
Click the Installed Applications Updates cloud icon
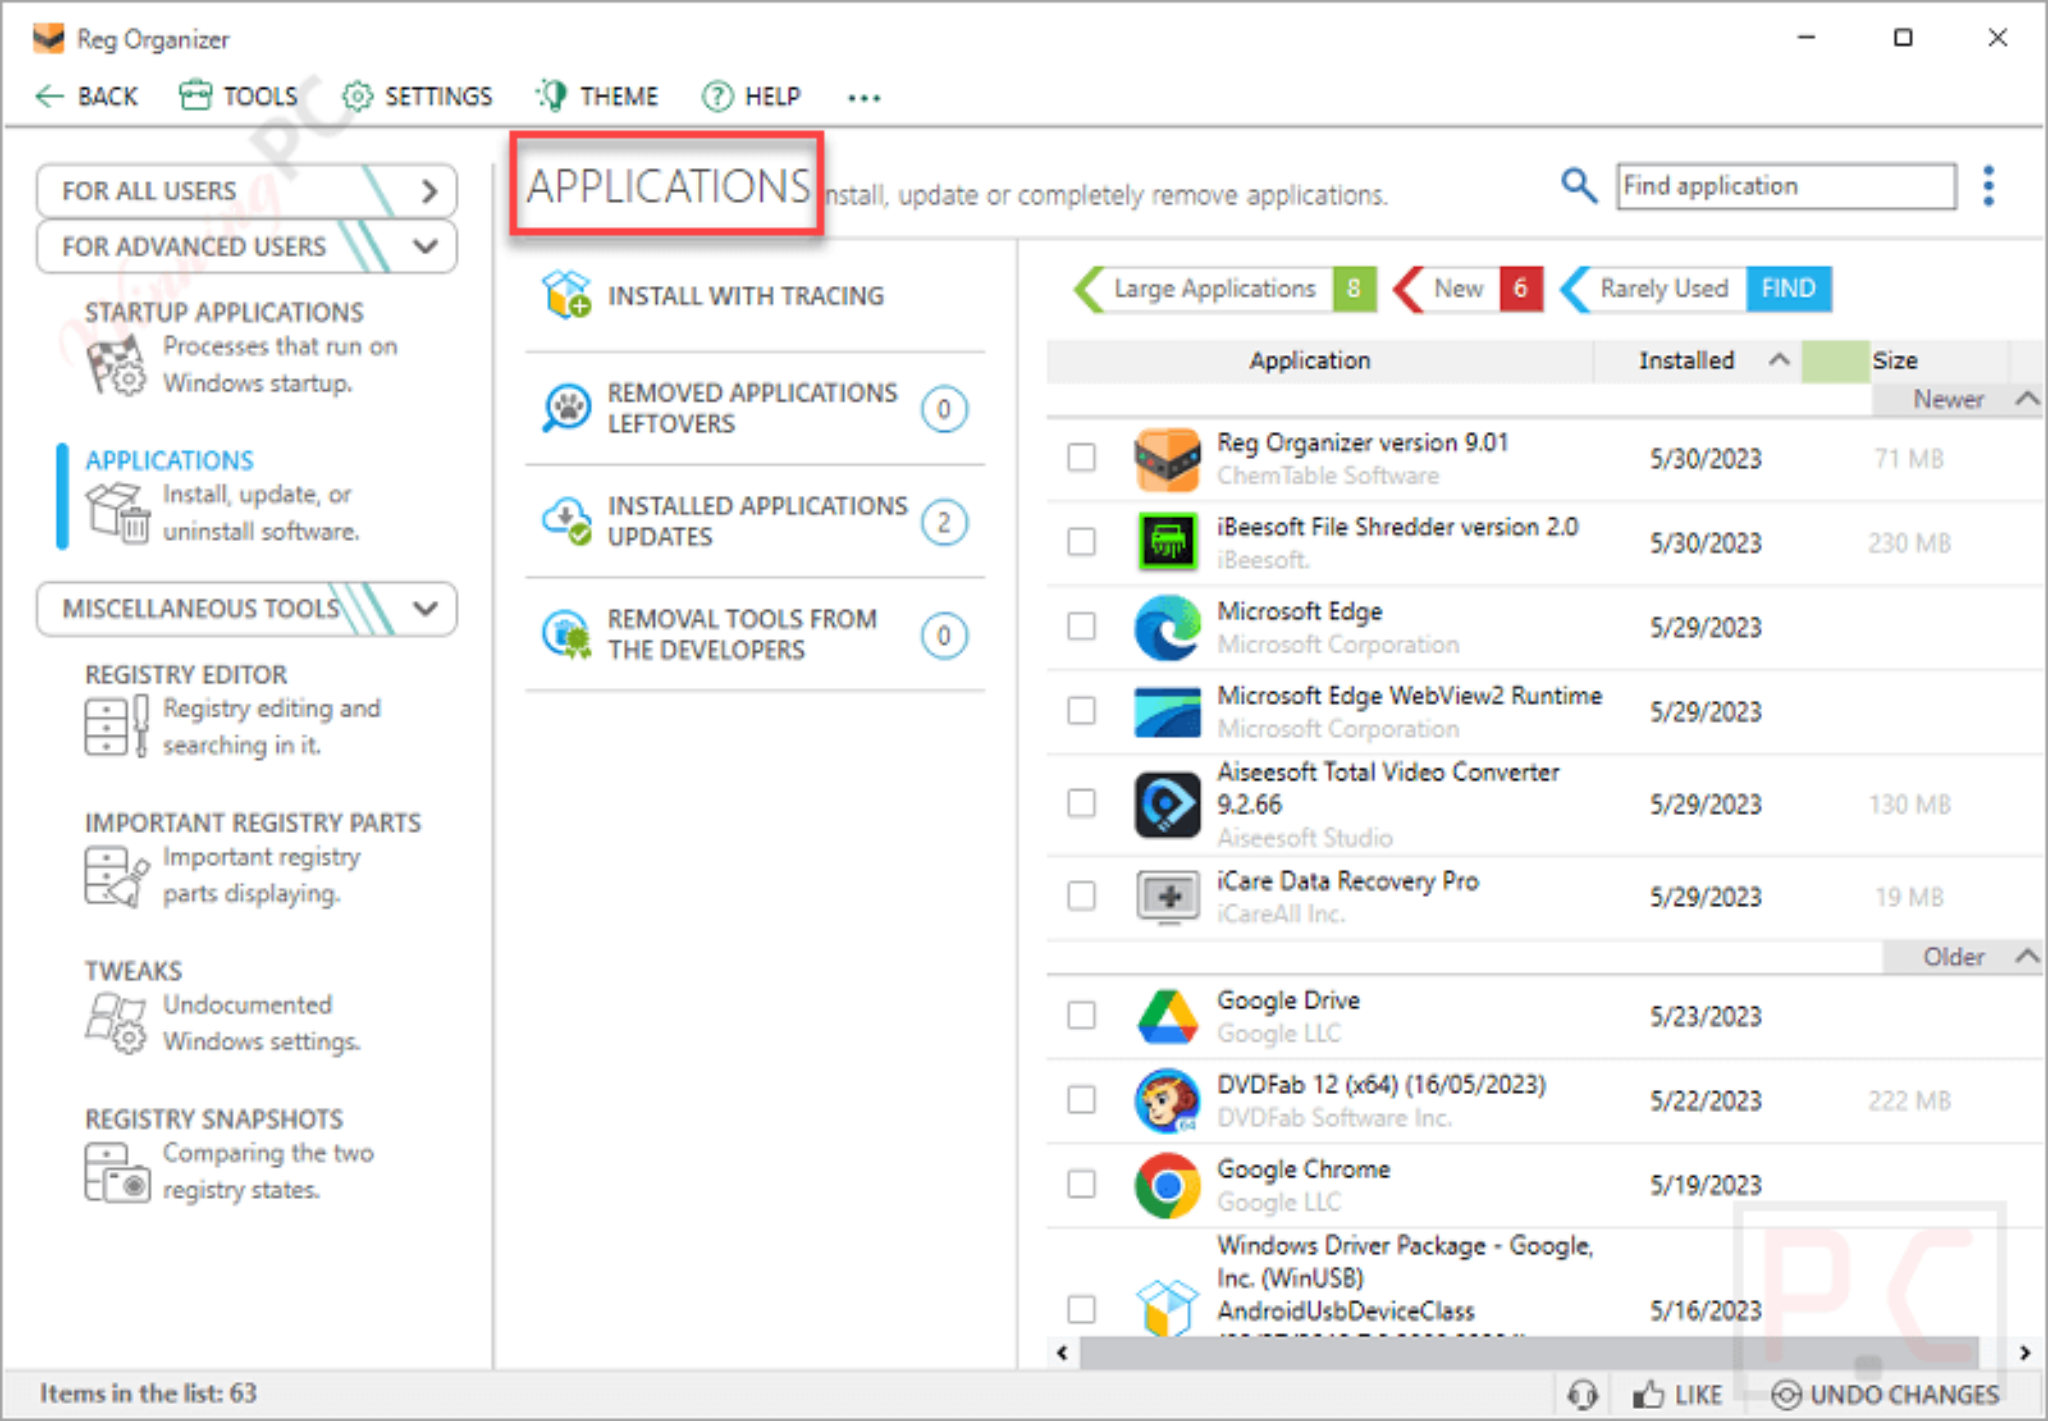click(x=567, y=521)
